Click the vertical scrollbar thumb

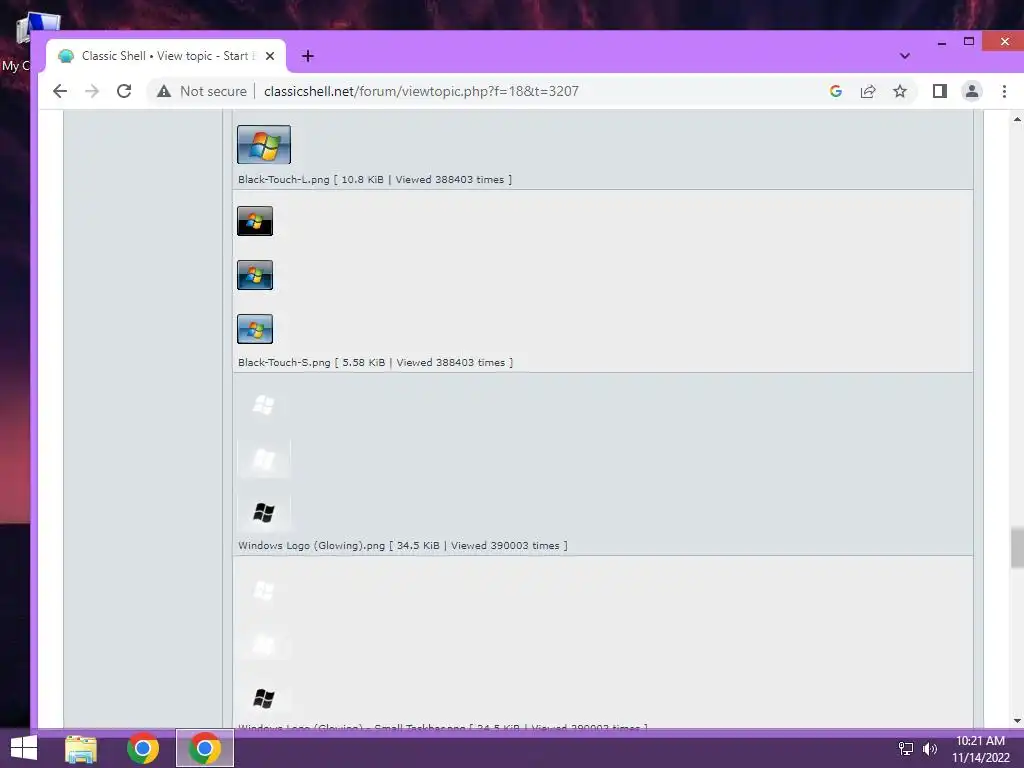pos(1017,548)
